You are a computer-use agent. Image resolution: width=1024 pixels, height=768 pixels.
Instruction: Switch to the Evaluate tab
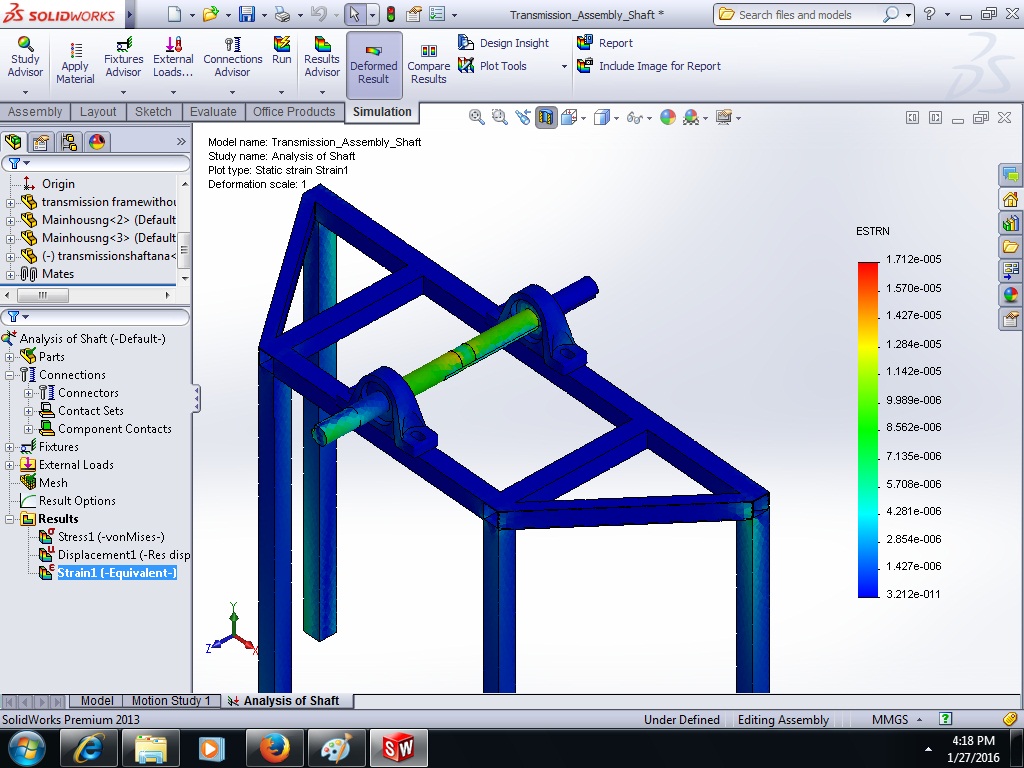click(x=213, y=112)
